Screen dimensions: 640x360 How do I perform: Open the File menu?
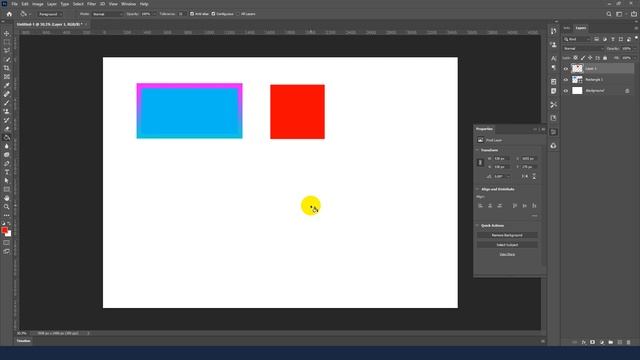point(14,4)
